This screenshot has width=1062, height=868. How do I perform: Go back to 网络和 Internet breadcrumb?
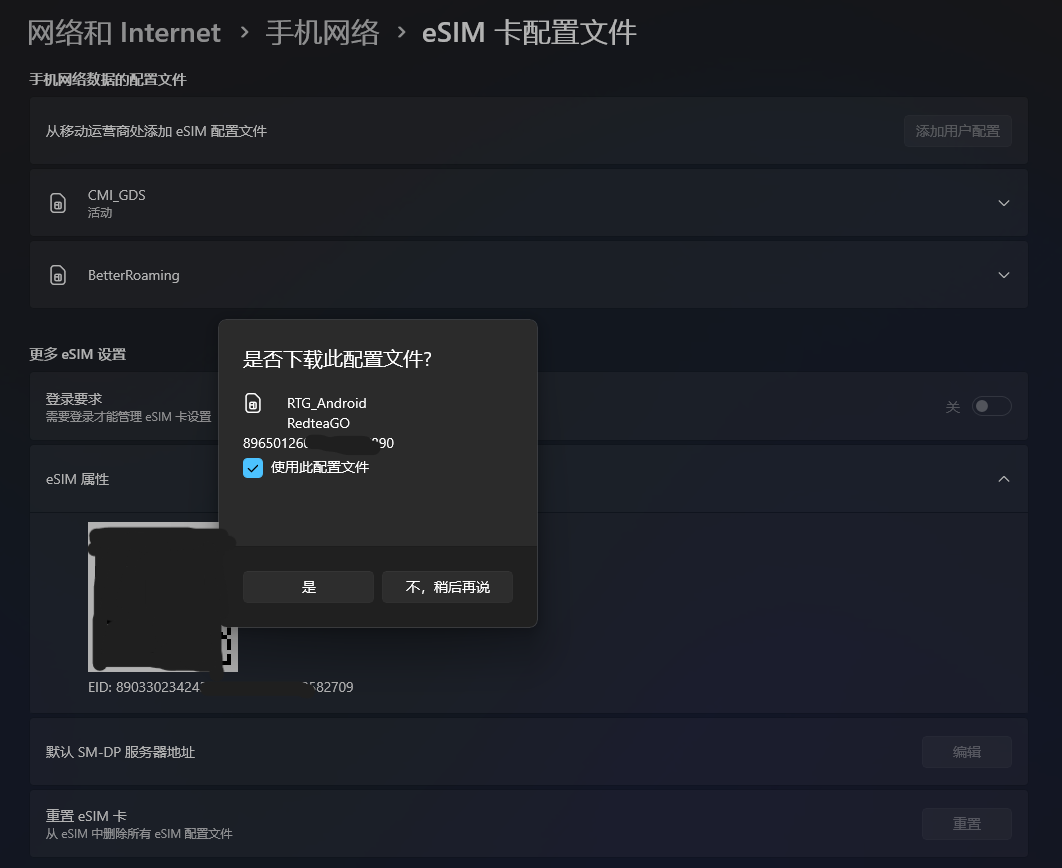point(124,32)
